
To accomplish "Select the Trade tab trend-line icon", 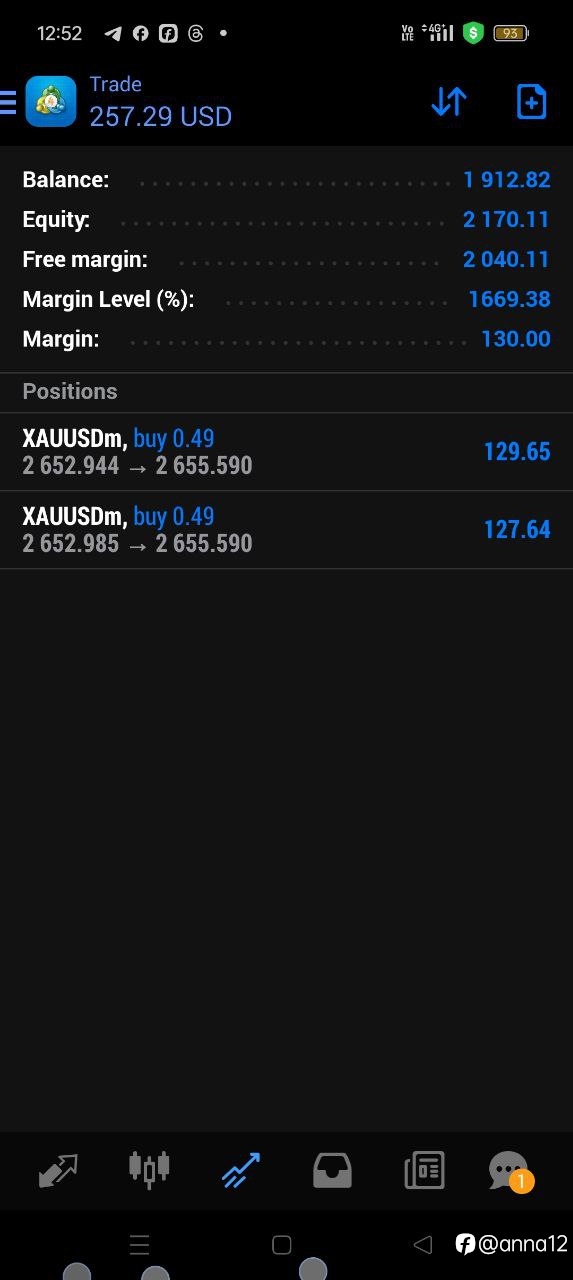I will pyautogui.click(x=240, y=1170).
